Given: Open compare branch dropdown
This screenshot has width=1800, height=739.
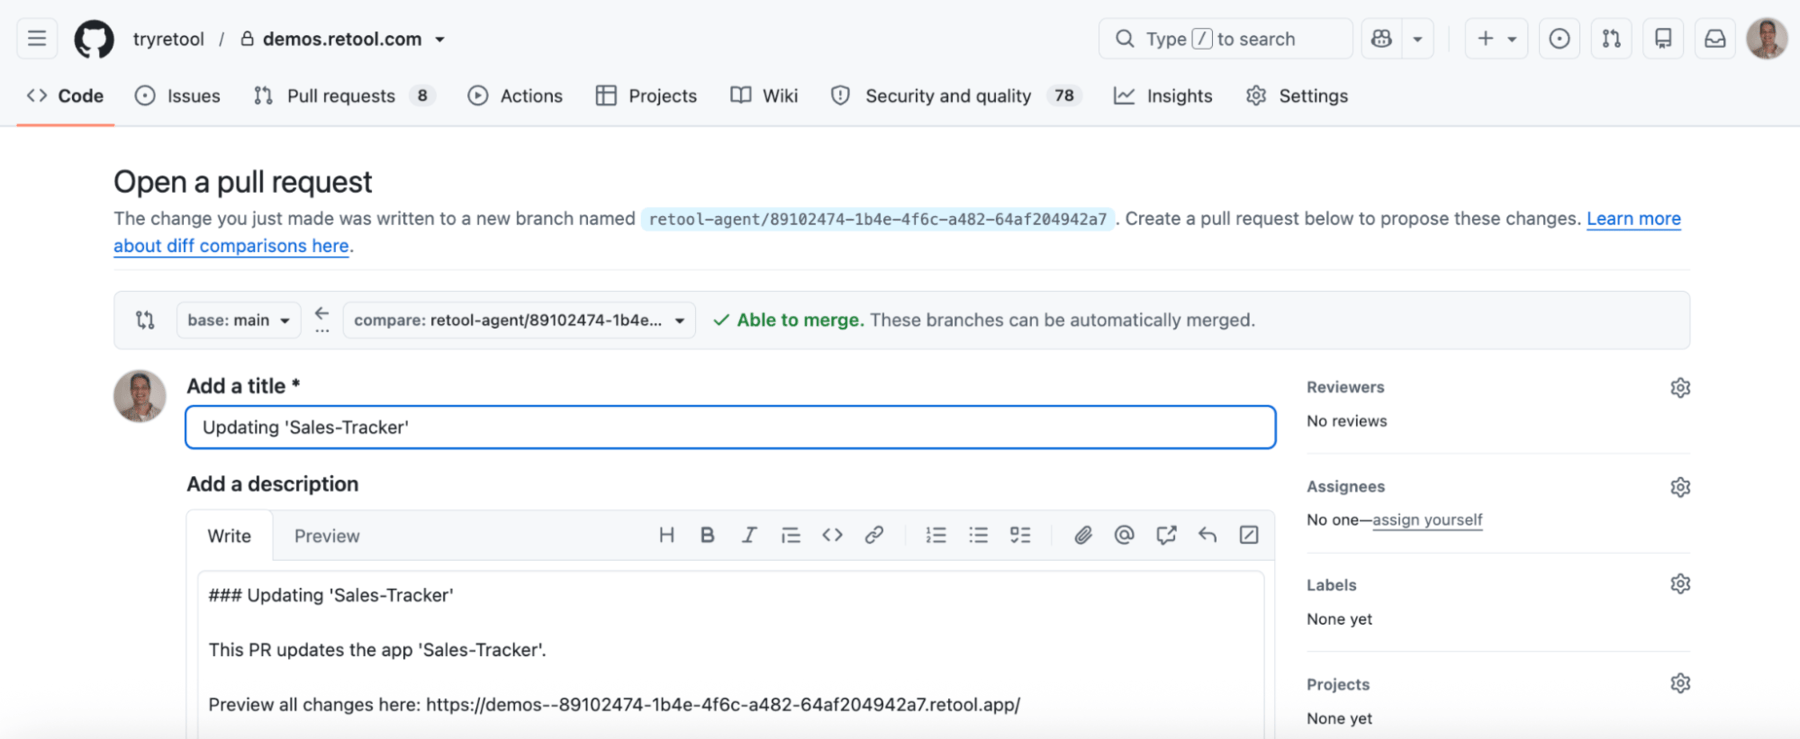Looking at the screenshot, I should tap(519, 320).
